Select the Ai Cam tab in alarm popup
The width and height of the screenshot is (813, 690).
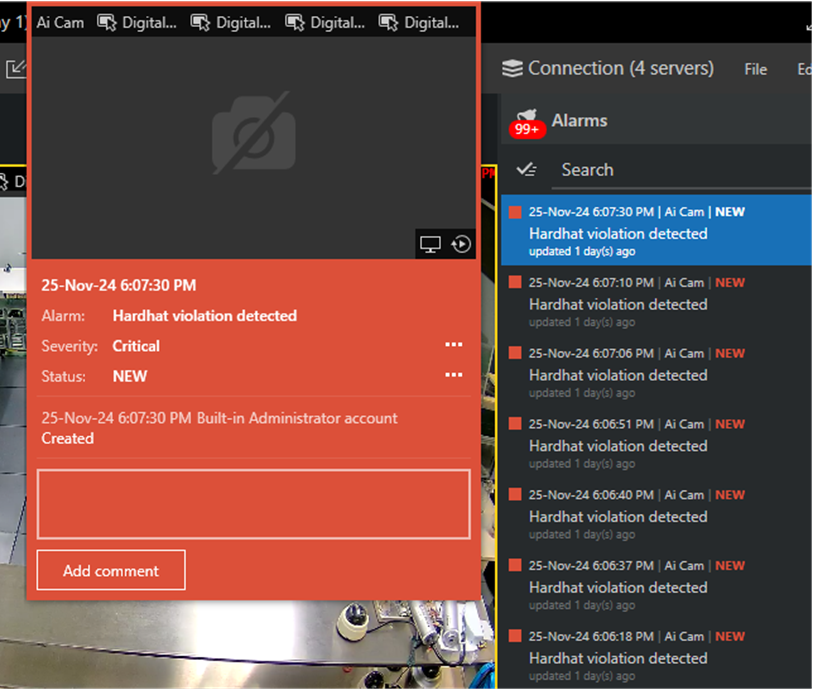click(x=60, y=22)
